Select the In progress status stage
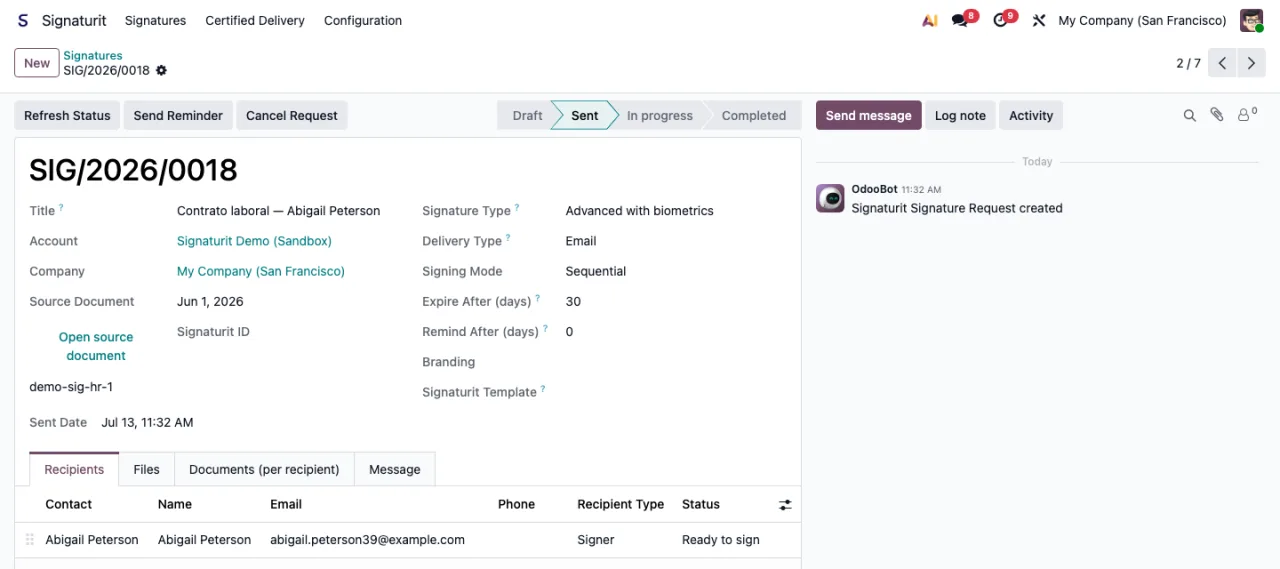 point(660,116)
